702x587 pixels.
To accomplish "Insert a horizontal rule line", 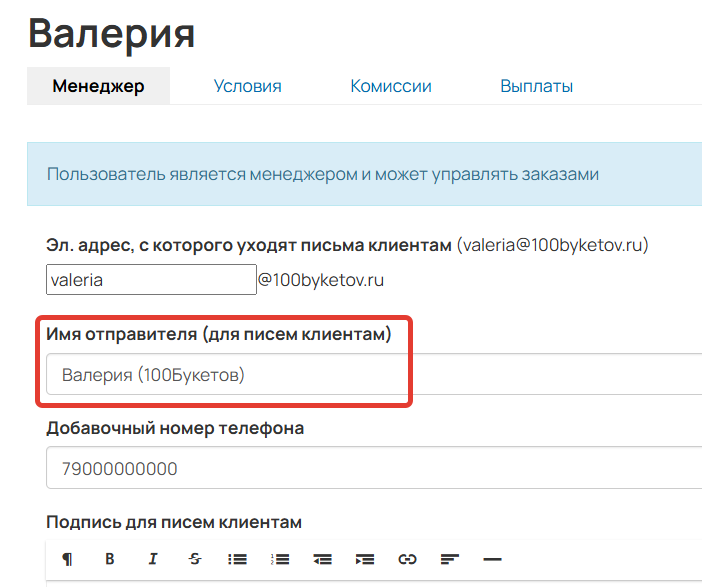I will (492, 559).
